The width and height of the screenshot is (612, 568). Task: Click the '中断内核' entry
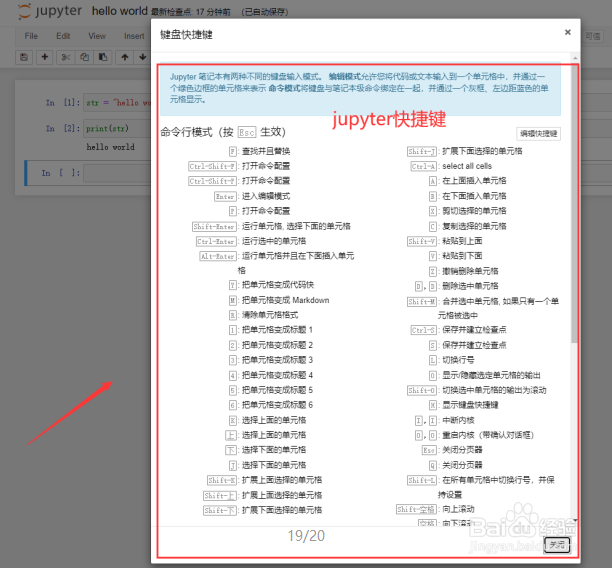445,420
